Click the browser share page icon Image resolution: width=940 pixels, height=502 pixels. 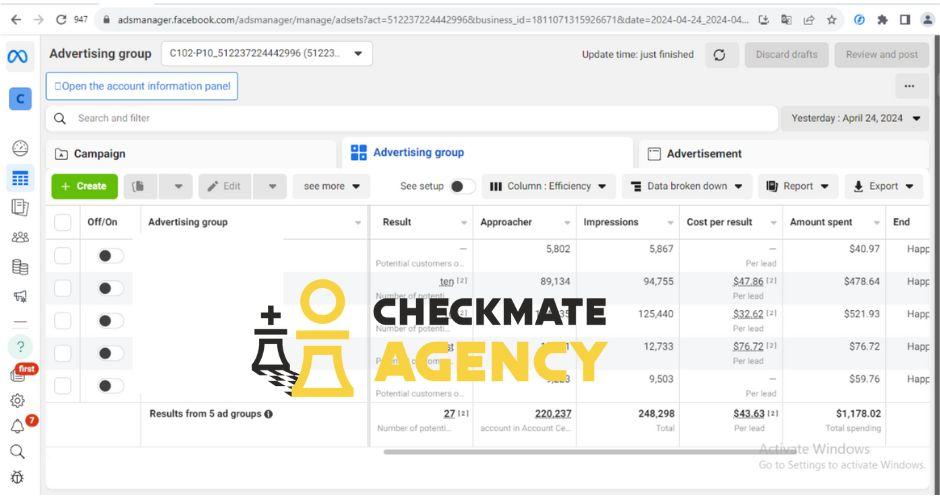[x=809, y=20]
